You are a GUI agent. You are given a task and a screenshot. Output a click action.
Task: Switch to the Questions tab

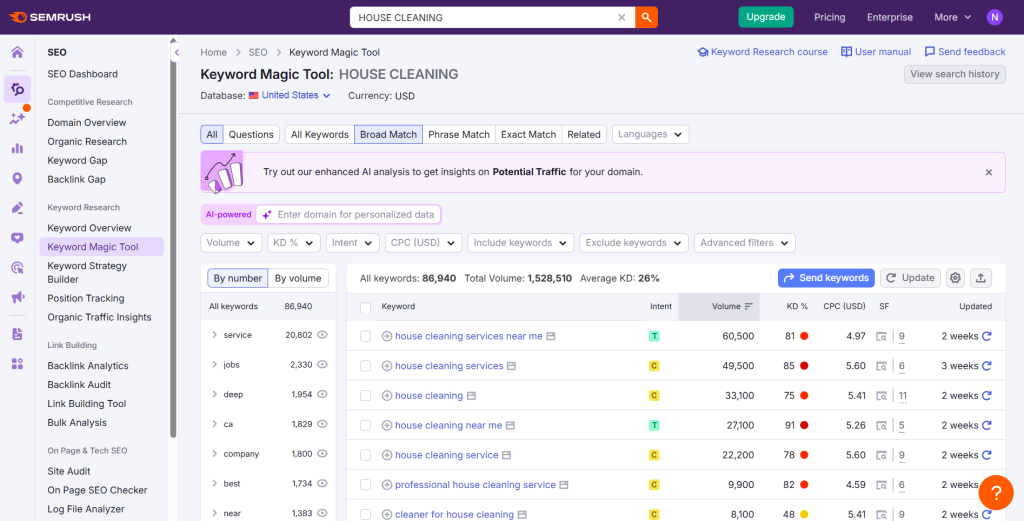[251, 134]
